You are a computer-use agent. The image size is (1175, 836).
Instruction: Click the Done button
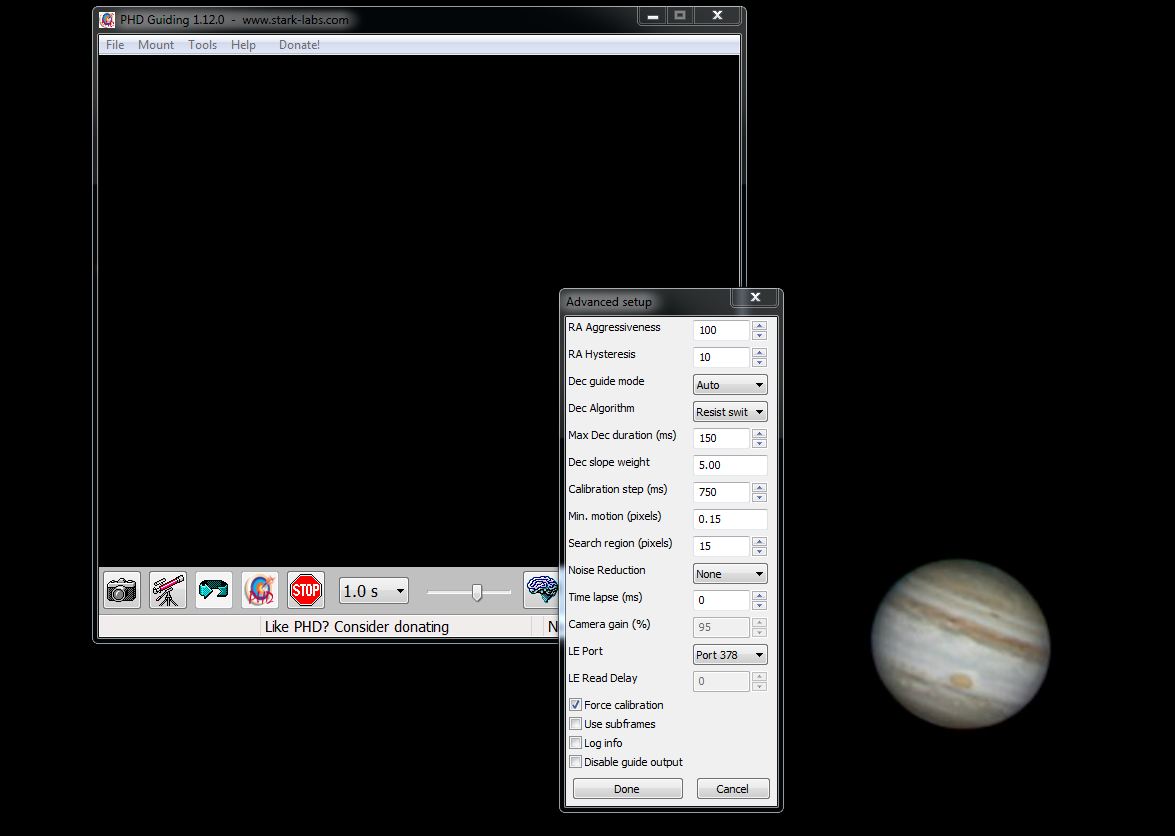click(627, 788)
